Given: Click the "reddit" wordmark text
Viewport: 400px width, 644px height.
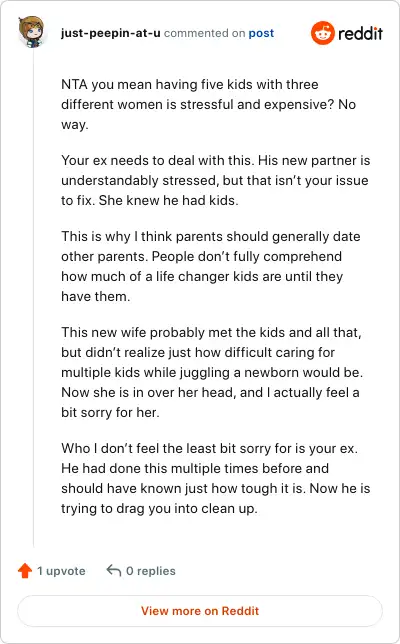Looking at the screenshot, I should 361,33.
